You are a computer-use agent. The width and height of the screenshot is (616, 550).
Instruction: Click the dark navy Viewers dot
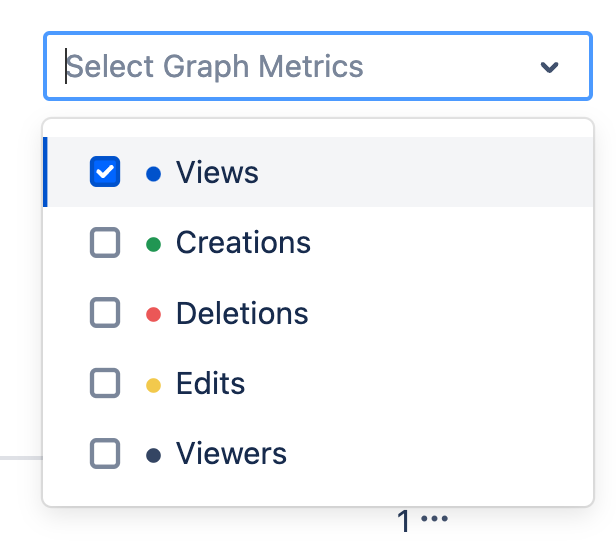[x=153, y=455]
